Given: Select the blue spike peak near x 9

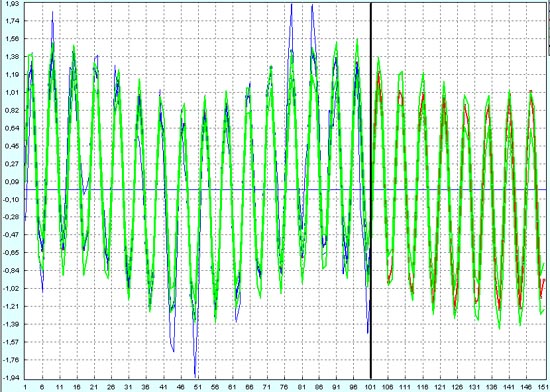Looking at the screenshot, I should tap(53, 13).
